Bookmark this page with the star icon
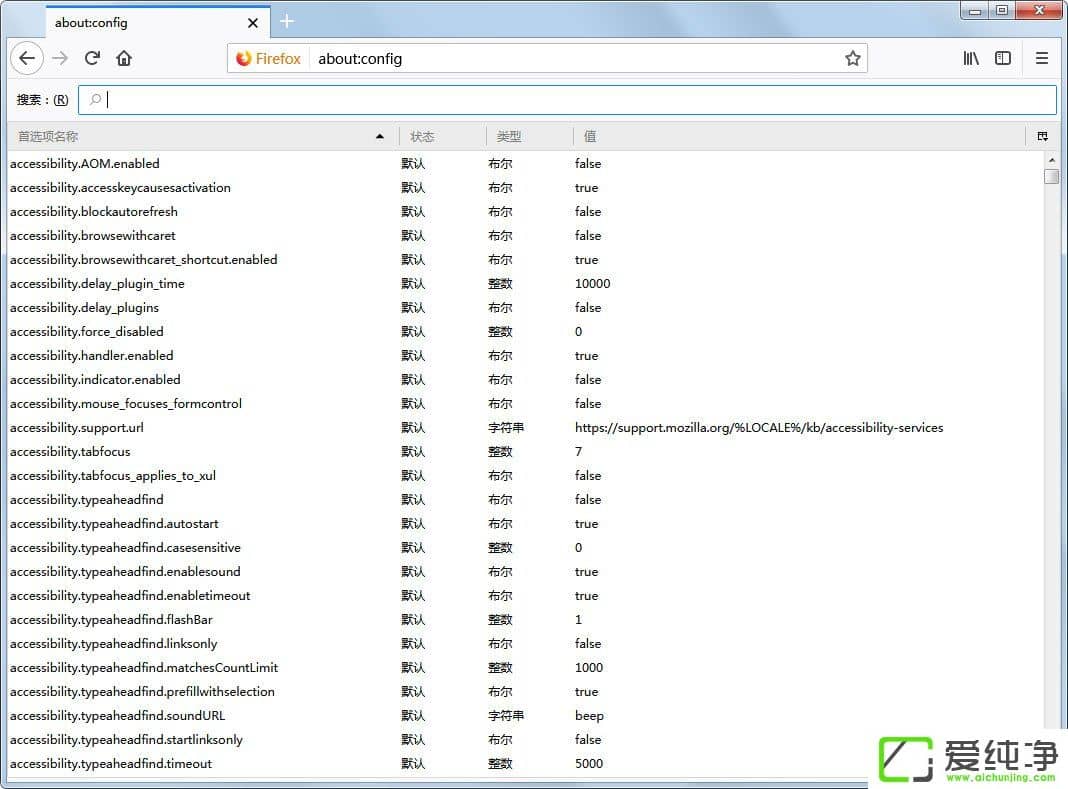The width and height of the screenshot is (1068, 789). tap(852, 59)
